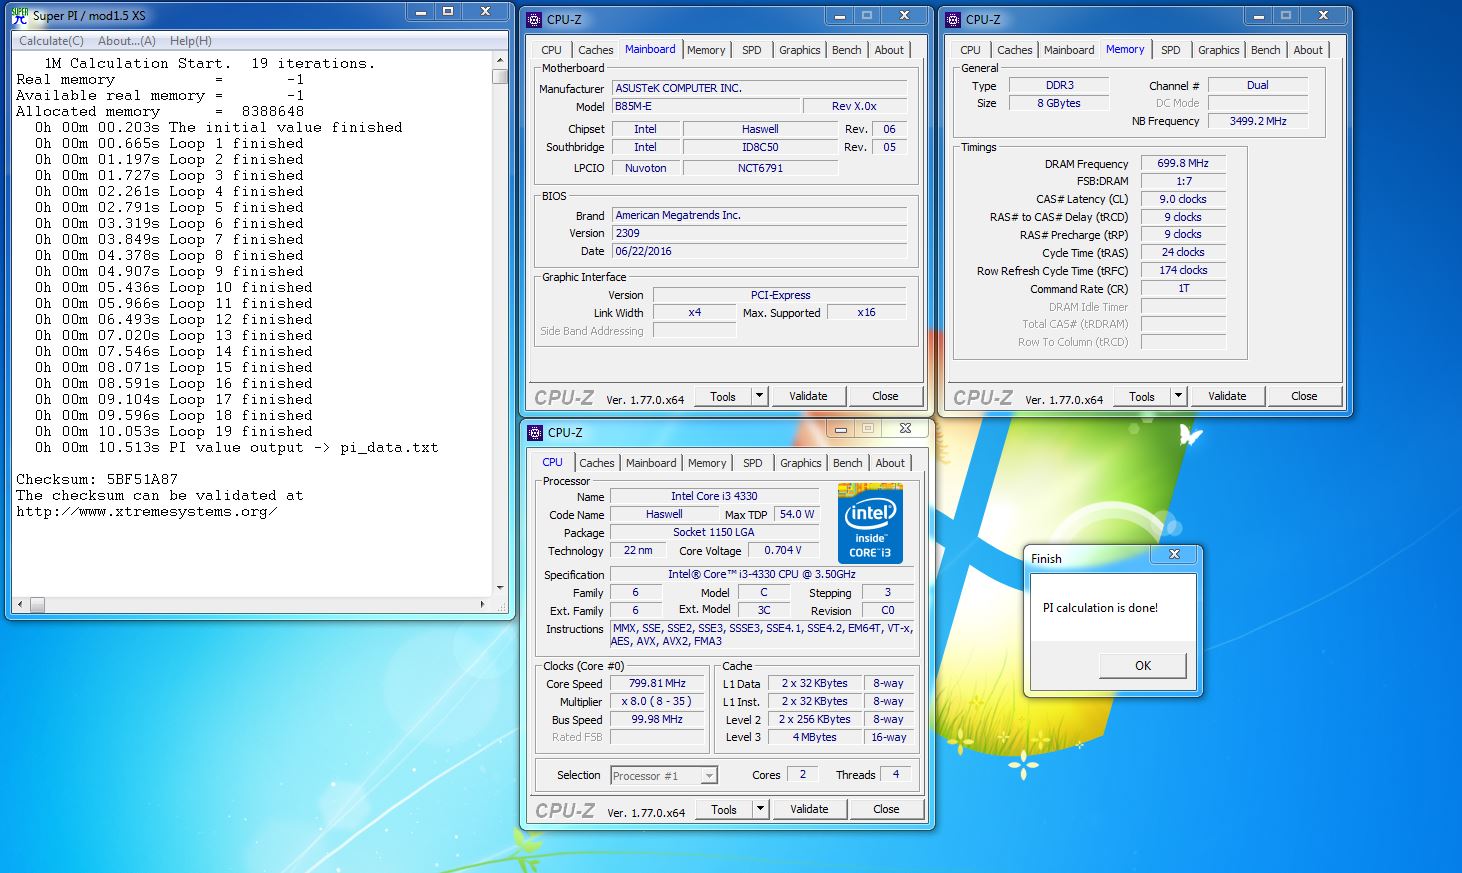Image resolution: width=1462 pixels, height=873 pixels.
Task: Click the B85M-E model field
Action: [706, 106]
